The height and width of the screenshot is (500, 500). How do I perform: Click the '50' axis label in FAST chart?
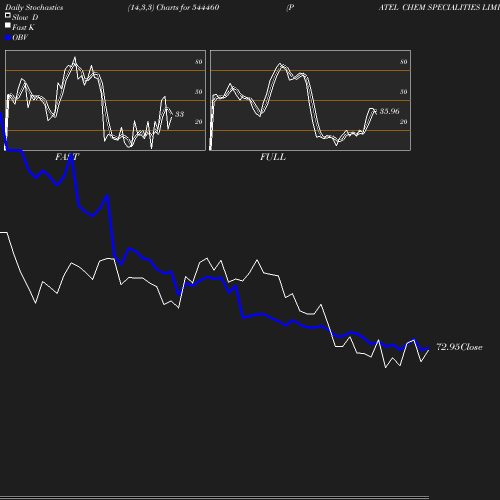pos(198,92)
